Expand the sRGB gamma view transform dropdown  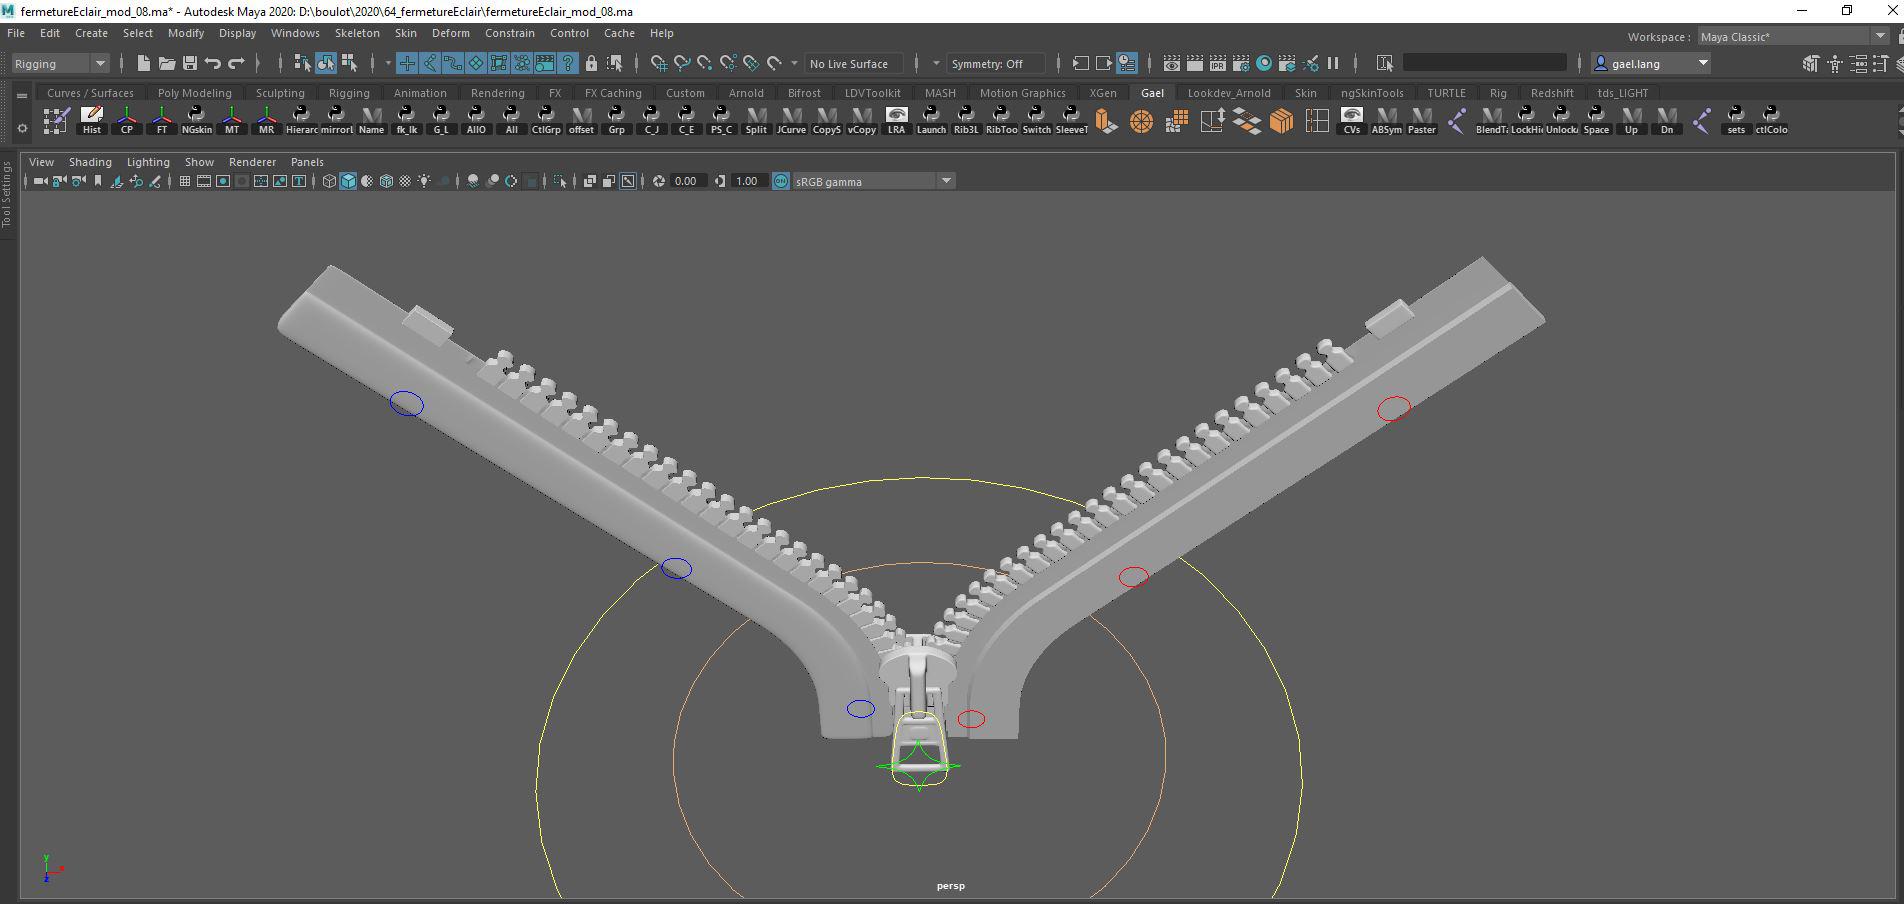click(x=945, y=181)
